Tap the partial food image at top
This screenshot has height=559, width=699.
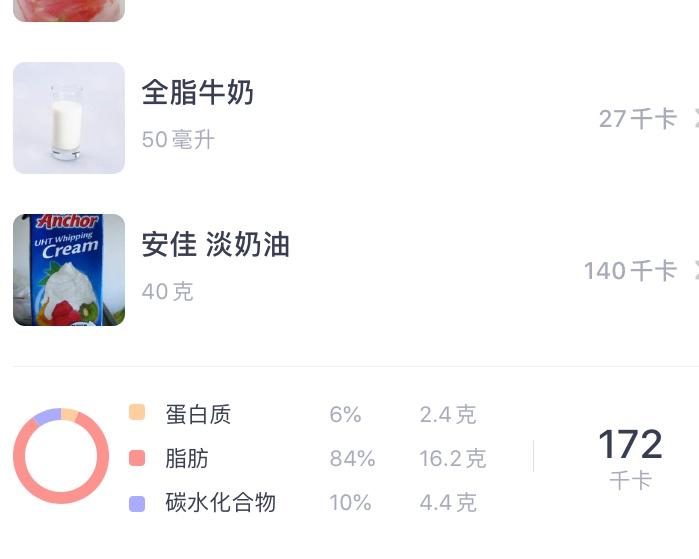[x=69, y=10]
